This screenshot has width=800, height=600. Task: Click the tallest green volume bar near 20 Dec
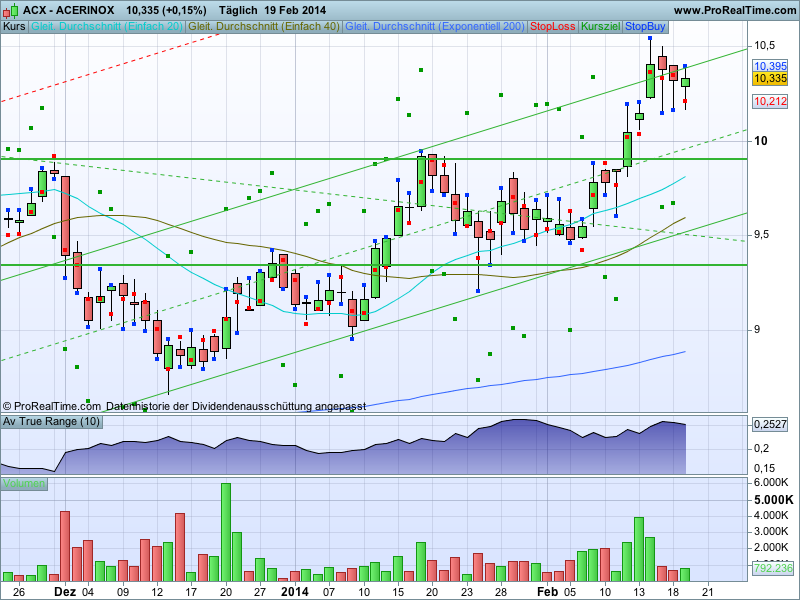point(226,532)
